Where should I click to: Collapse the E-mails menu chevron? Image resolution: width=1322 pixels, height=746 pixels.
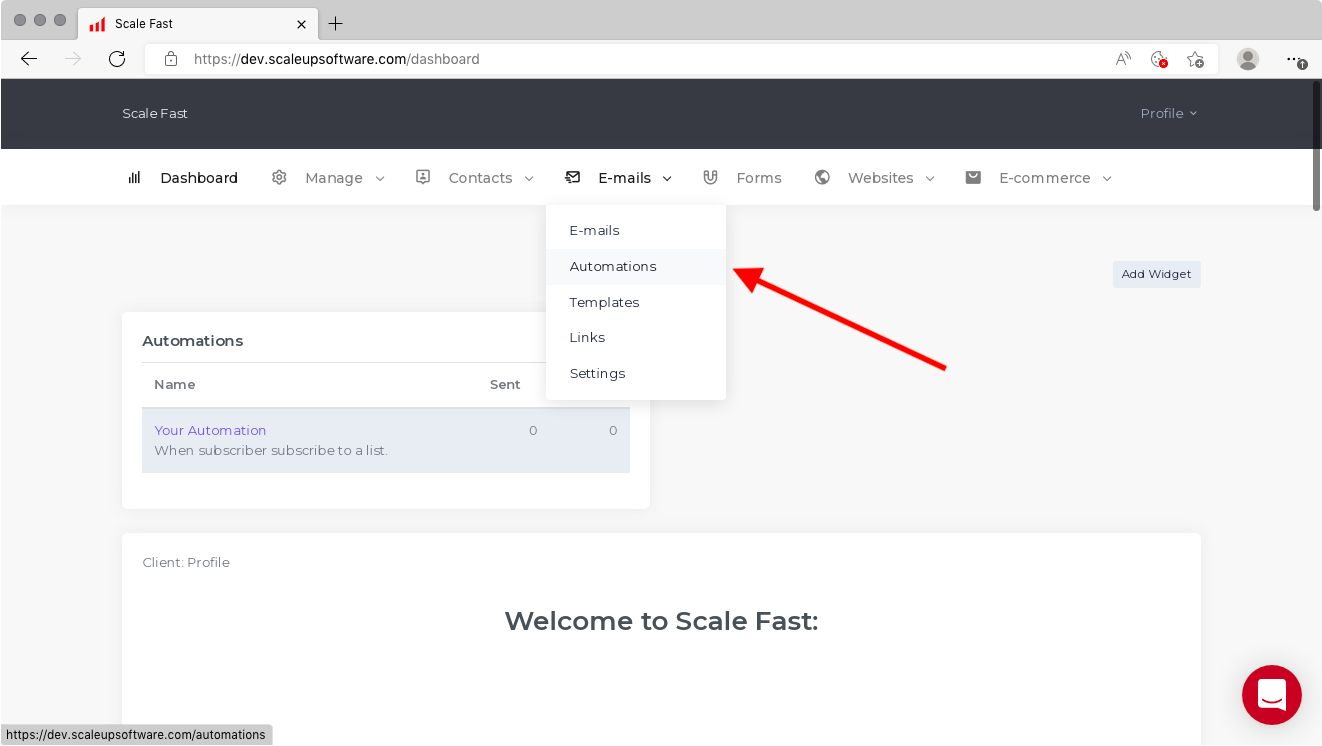click(667, 179)
